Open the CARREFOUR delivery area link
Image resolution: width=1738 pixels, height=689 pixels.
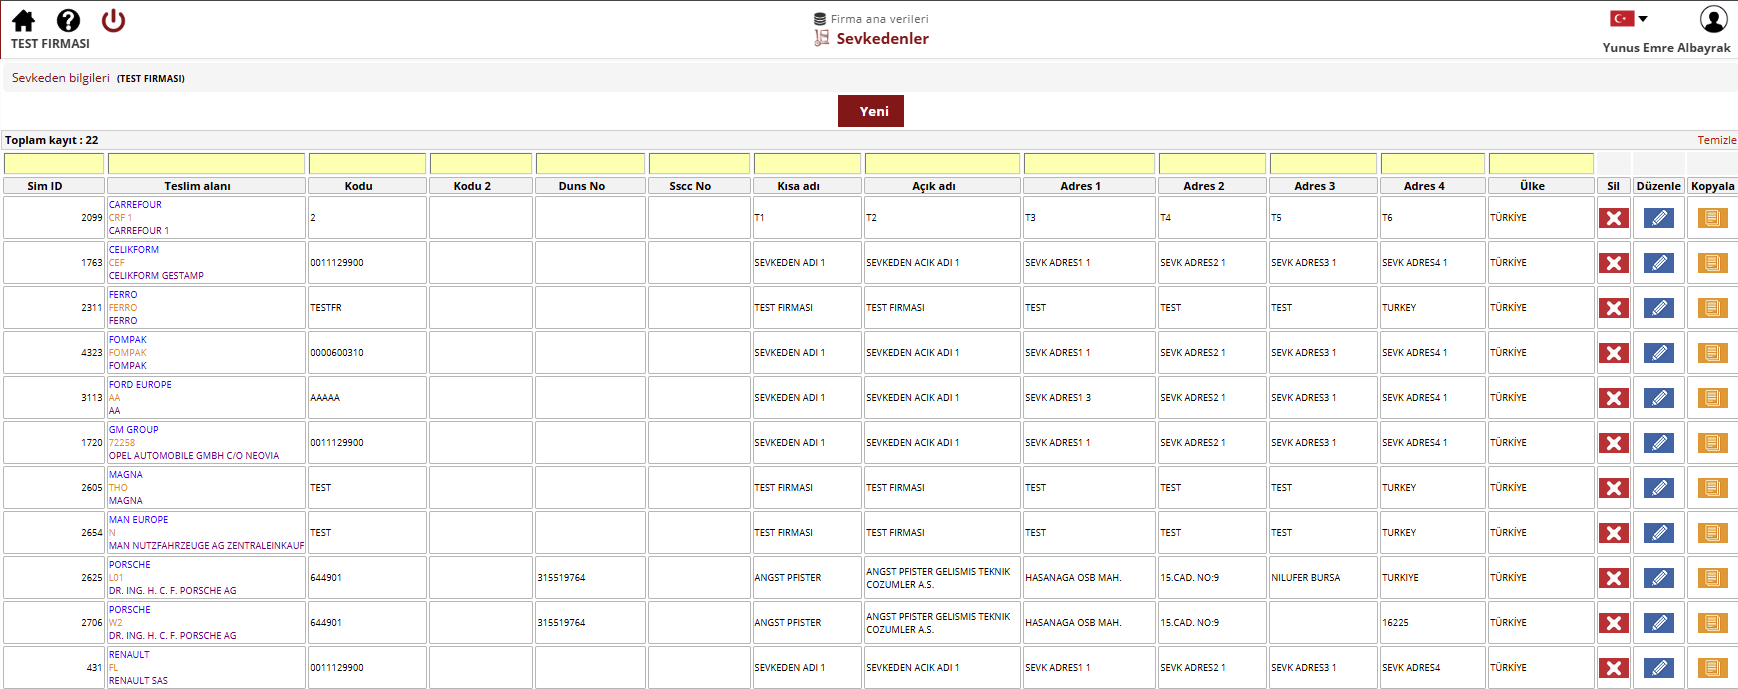coord(135,205)
